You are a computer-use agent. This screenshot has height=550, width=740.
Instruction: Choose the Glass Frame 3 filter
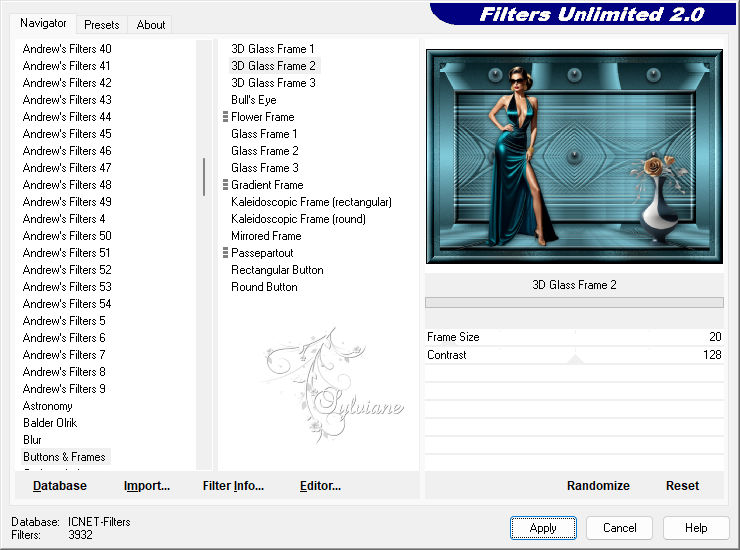(x=264, y=168)
